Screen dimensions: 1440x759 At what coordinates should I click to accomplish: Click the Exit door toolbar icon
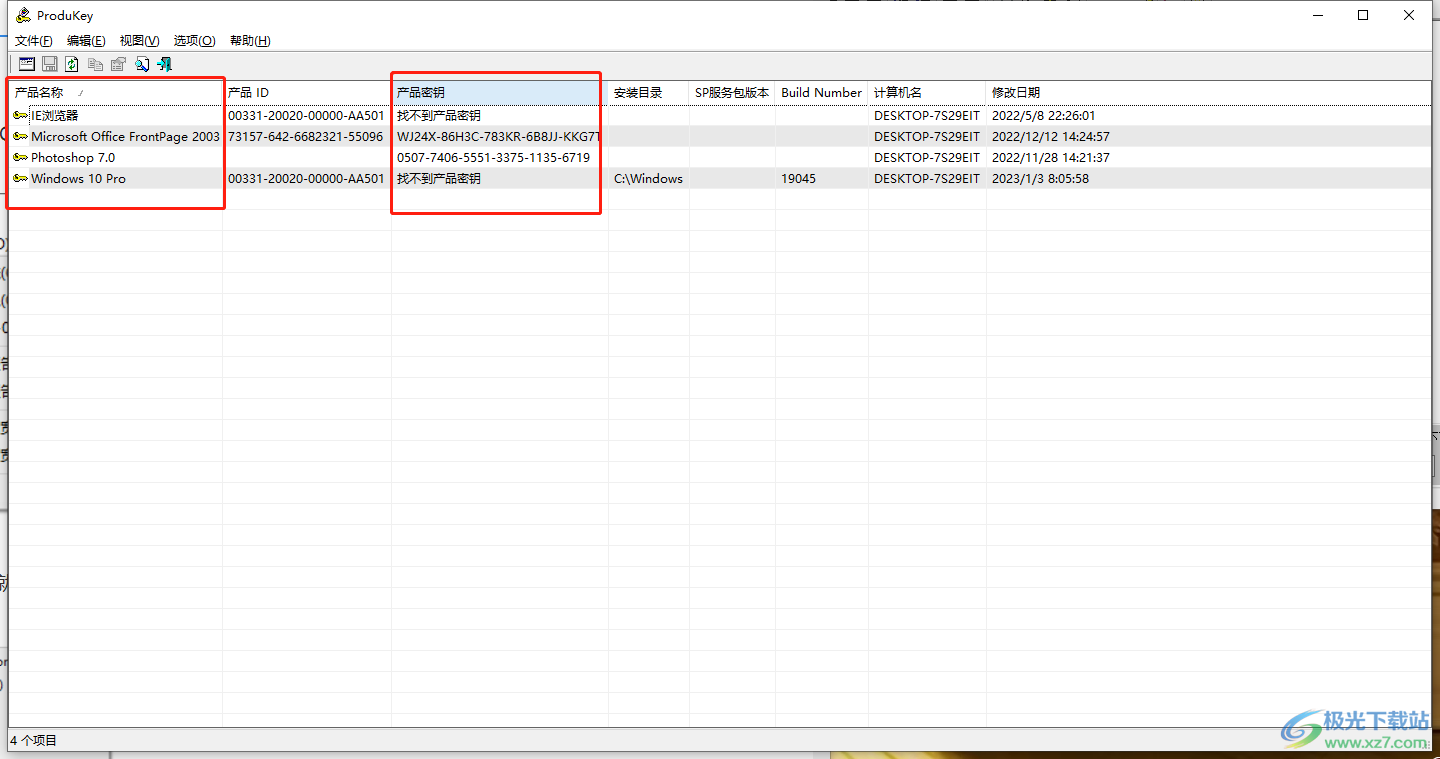point(165,64)
